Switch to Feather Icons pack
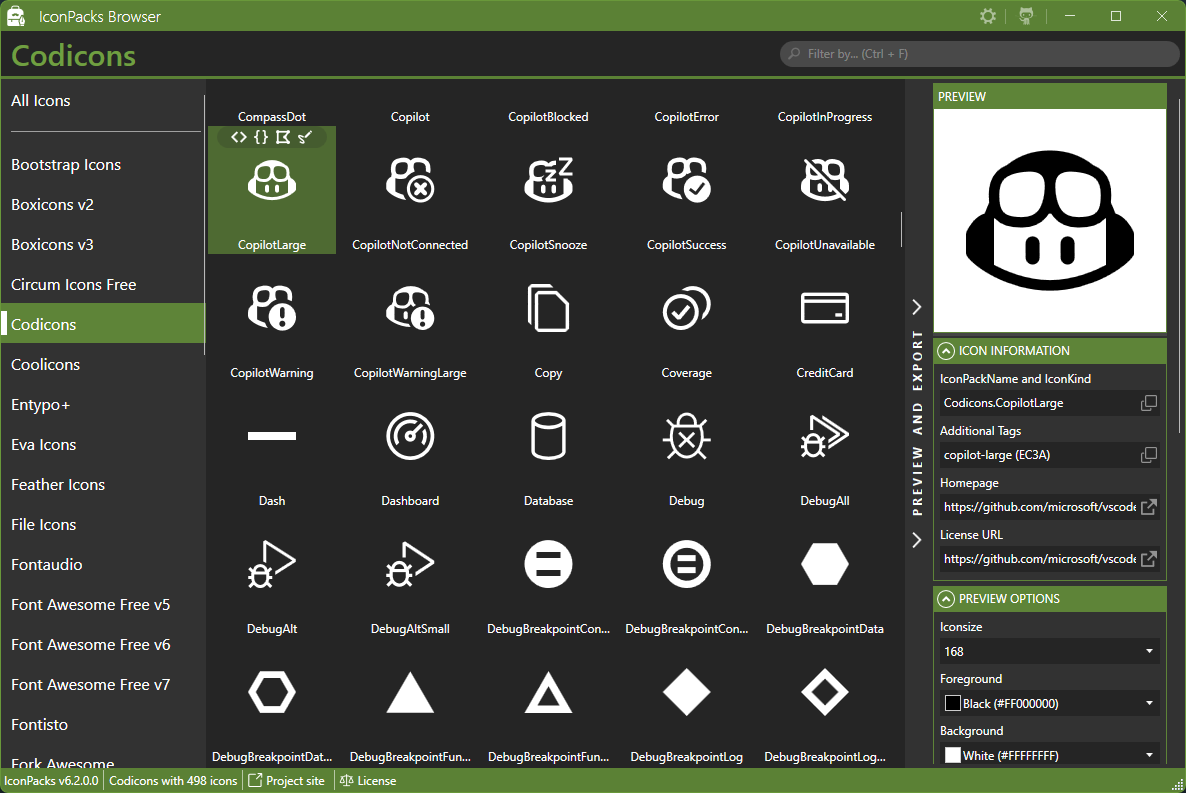 [102, 485]
